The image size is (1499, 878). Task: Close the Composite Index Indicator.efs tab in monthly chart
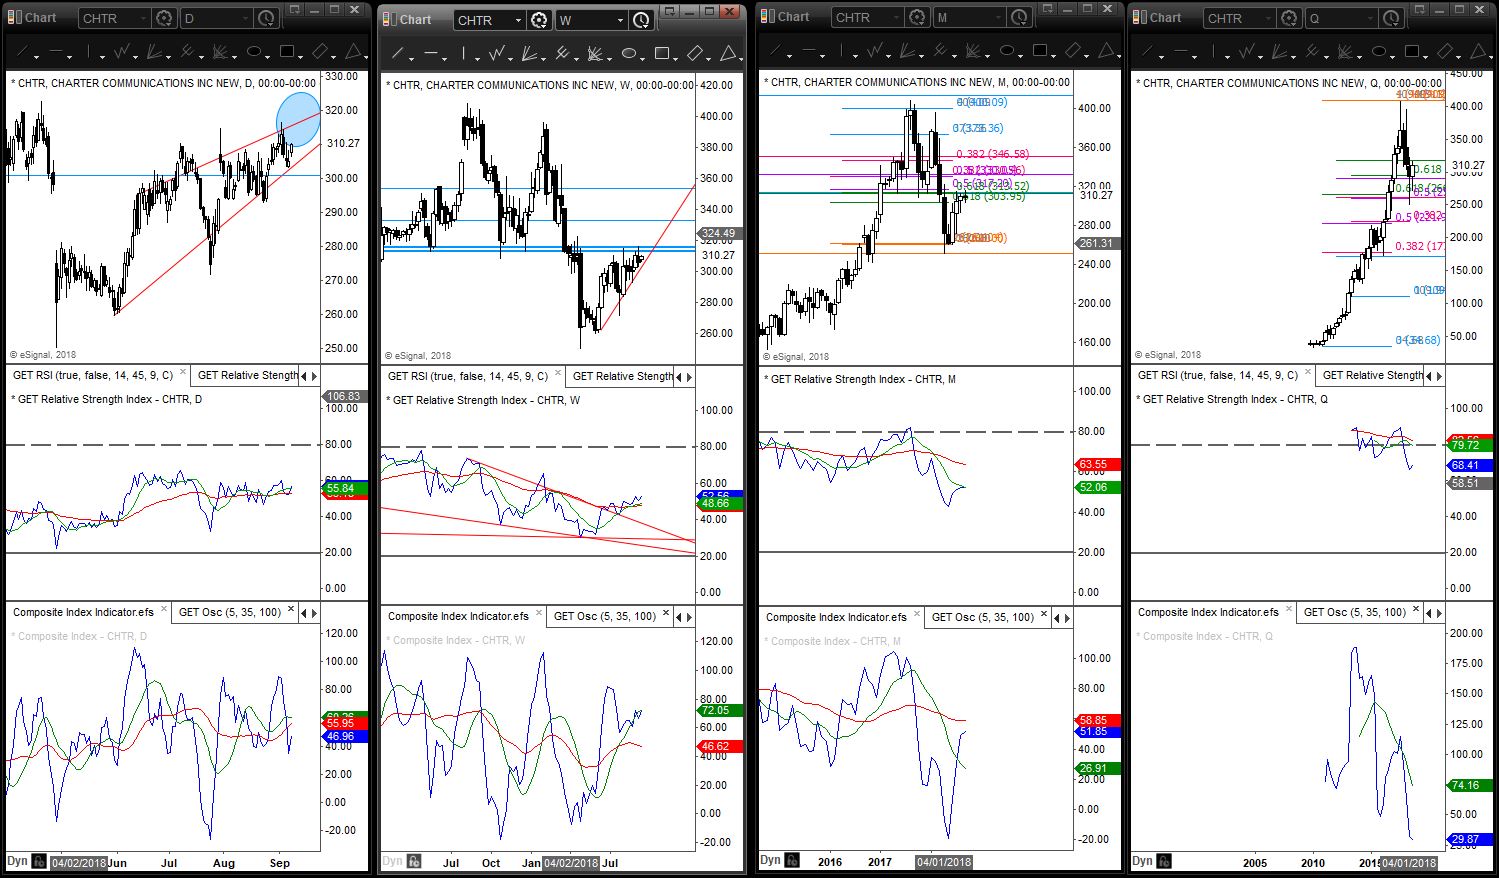[917, 615]
